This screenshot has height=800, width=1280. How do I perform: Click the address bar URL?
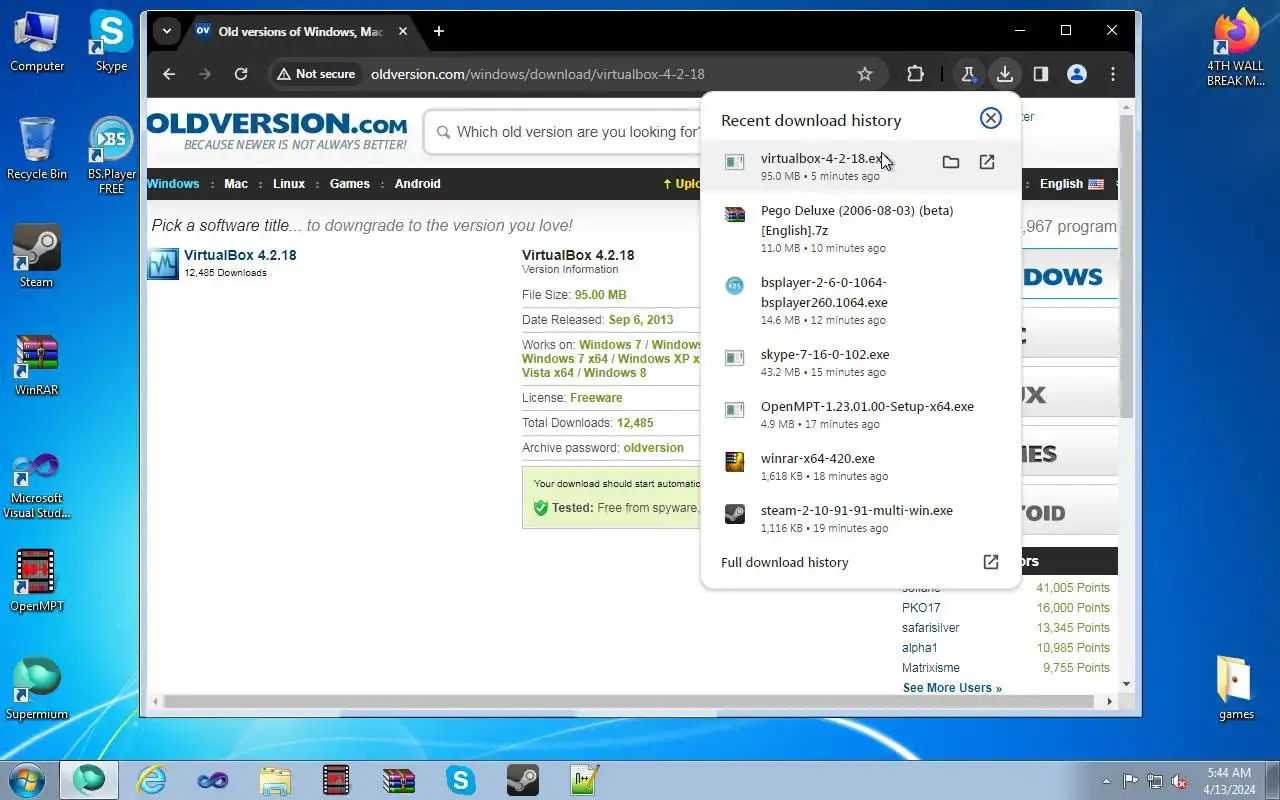coord(538,74)
